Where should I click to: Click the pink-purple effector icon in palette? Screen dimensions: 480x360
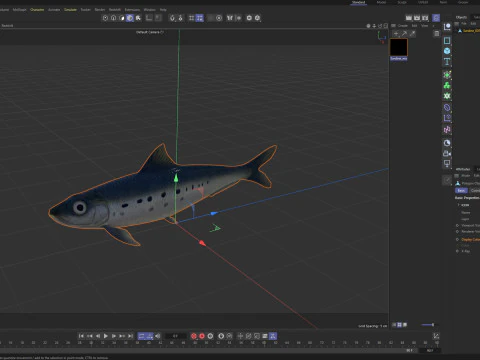(447, 130)
